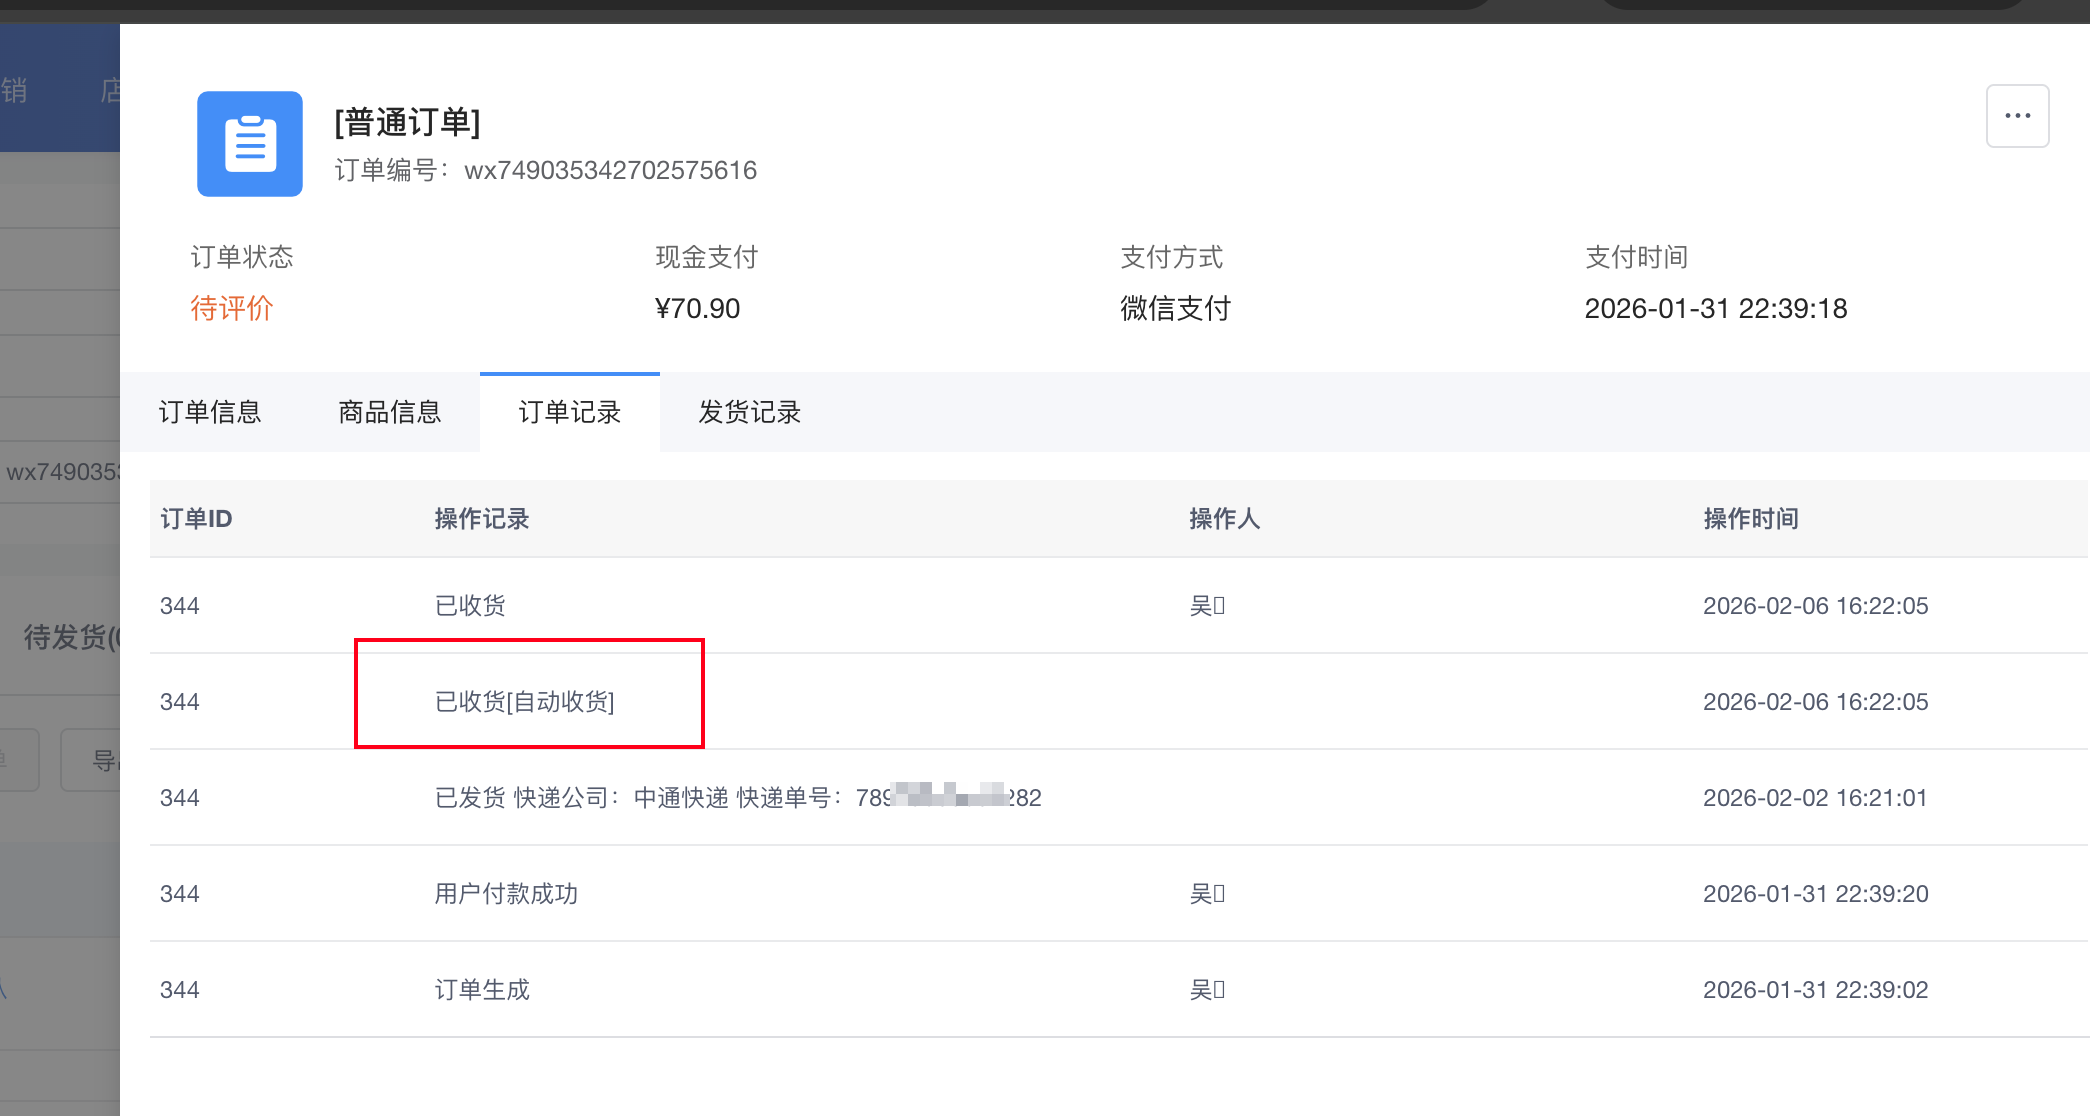Select the 订单记录 tab
Screen dimensions: 2090x1116
[x=570, y=412]
